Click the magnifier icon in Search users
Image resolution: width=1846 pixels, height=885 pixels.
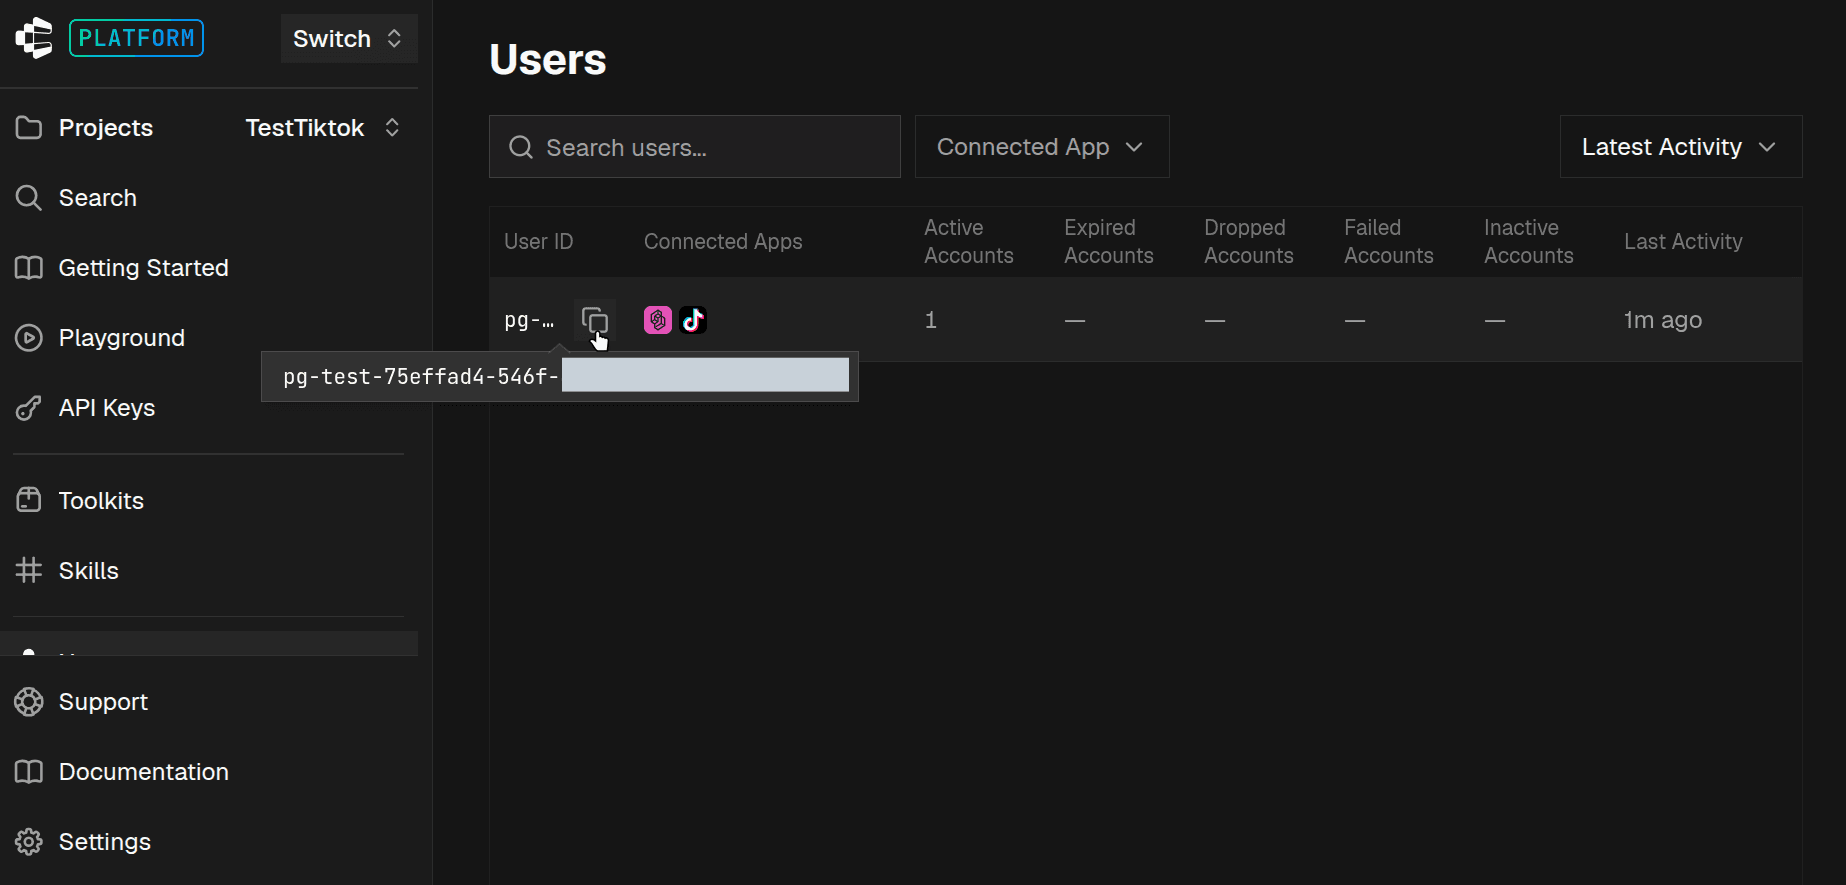point(521,148)
